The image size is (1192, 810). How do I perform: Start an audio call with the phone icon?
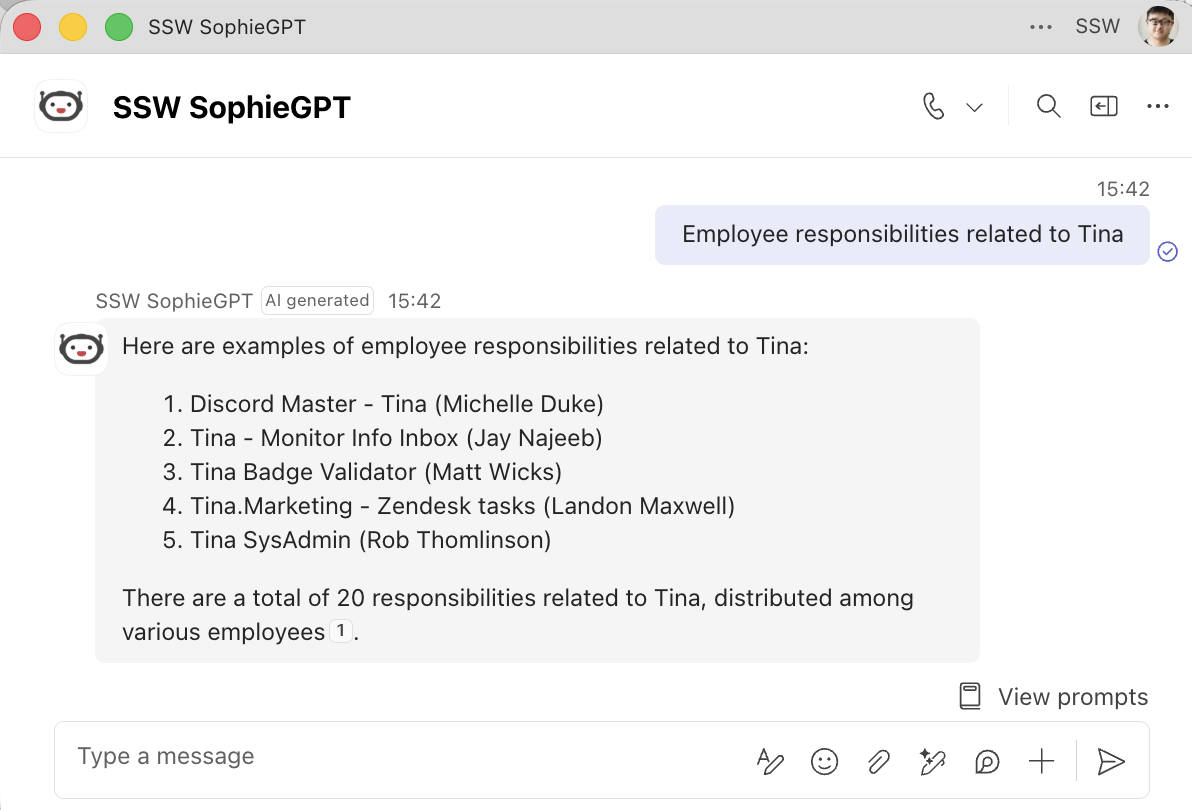(934, 106)
